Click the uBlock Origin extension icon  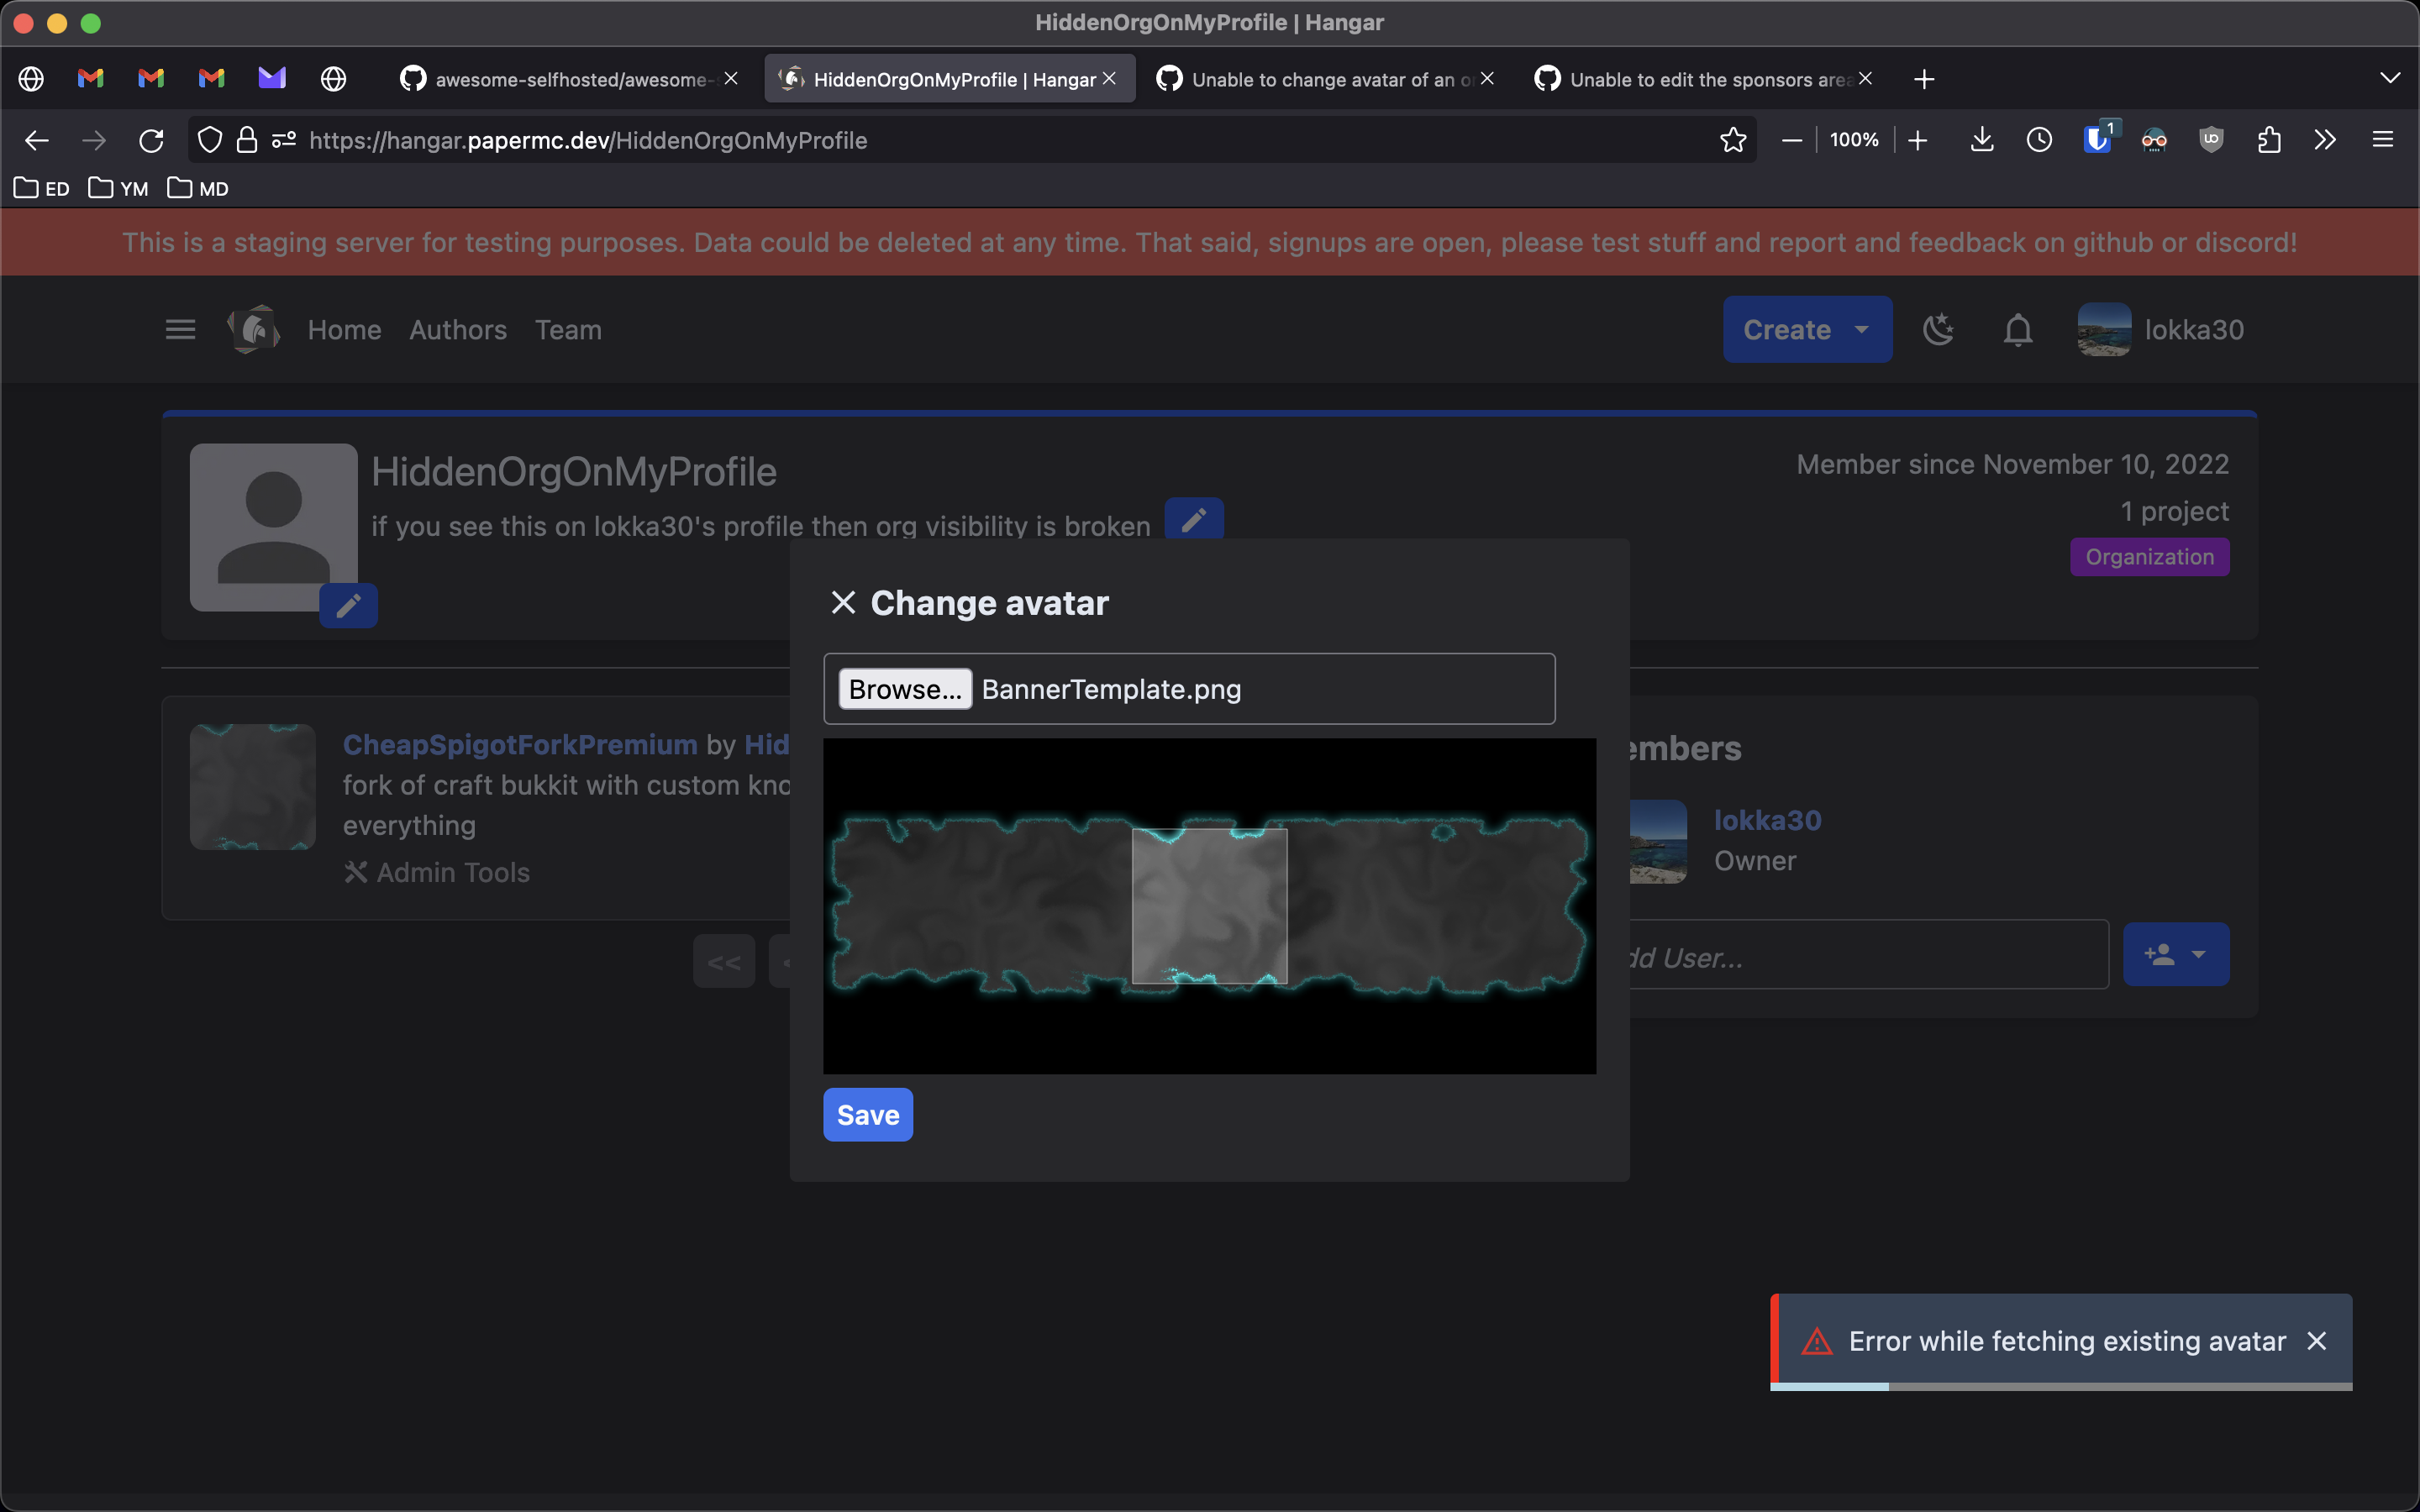2211,139
